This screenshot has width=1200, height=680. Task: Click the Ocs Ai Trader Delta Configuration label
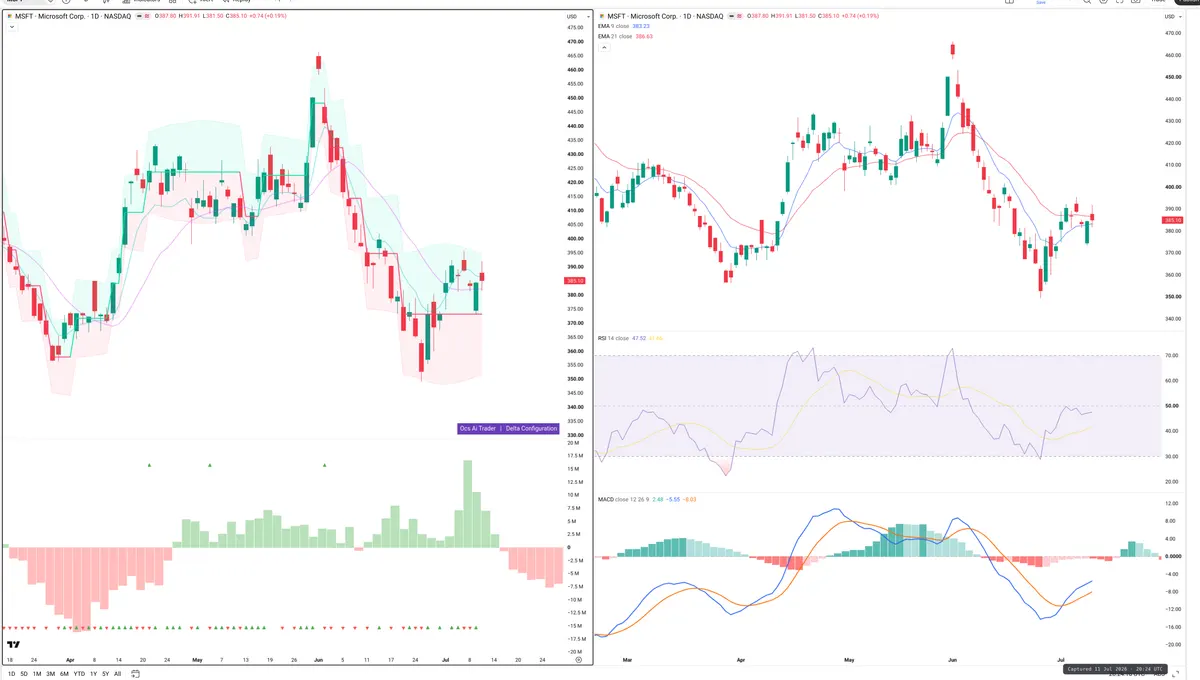508,428
